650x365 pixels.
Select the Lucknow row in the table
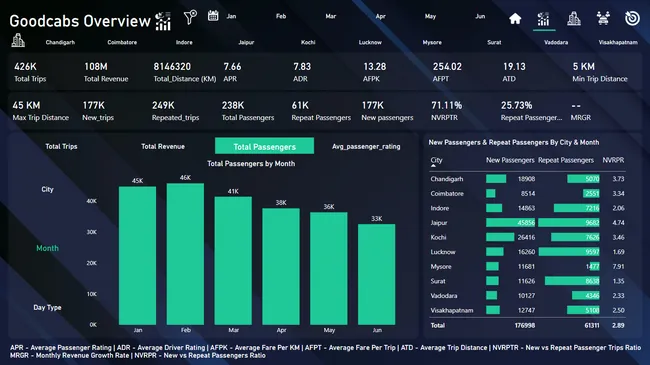coord(527,252)
